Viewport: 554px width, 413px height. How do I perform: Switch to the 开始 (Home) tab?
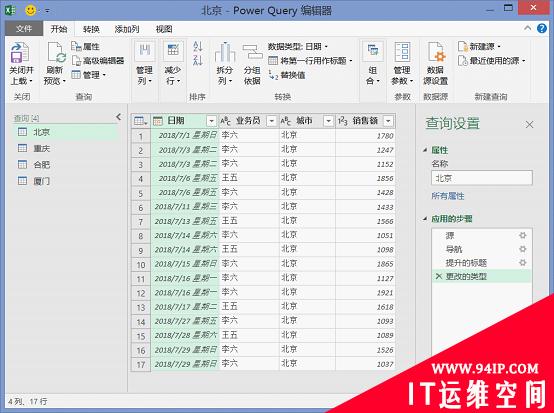pyautogui.click(x=59, y=29)
